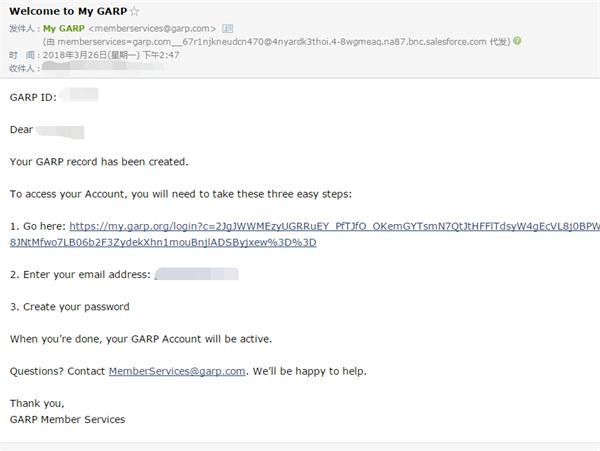The height and width of the screenshot is (451, 600).
Task: Click the line Your GARP record has been created
Action: pos(98,161)
